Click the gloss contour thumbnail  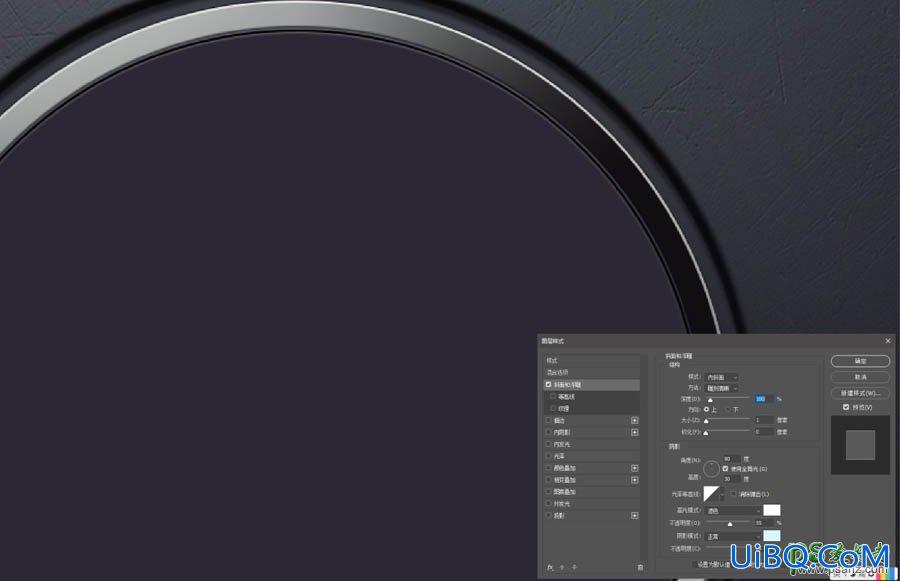tap(711, 494)
